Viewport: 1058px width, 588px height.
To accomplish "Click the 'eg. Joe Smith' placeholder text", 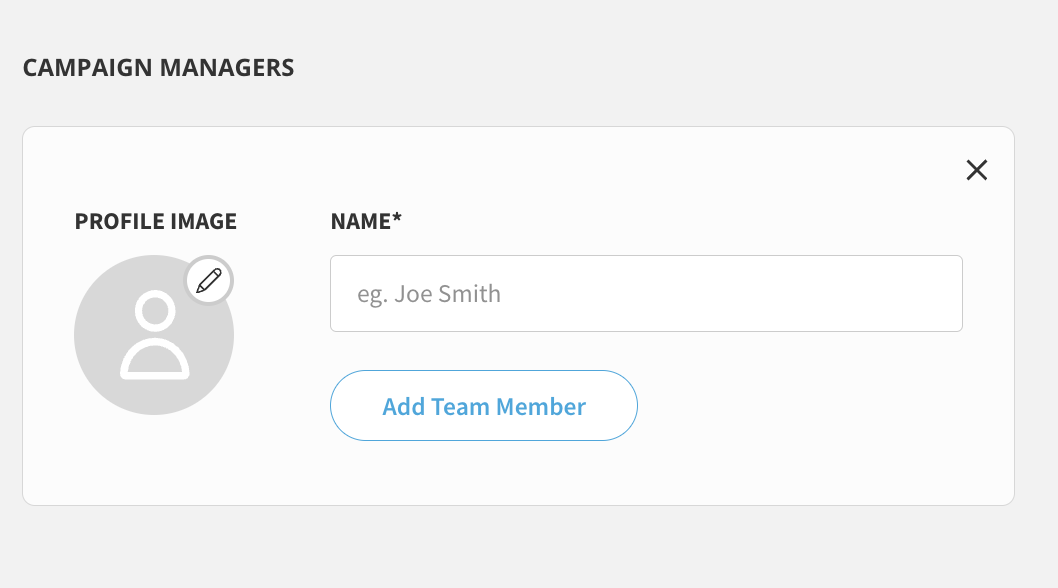I will [429, 294].
